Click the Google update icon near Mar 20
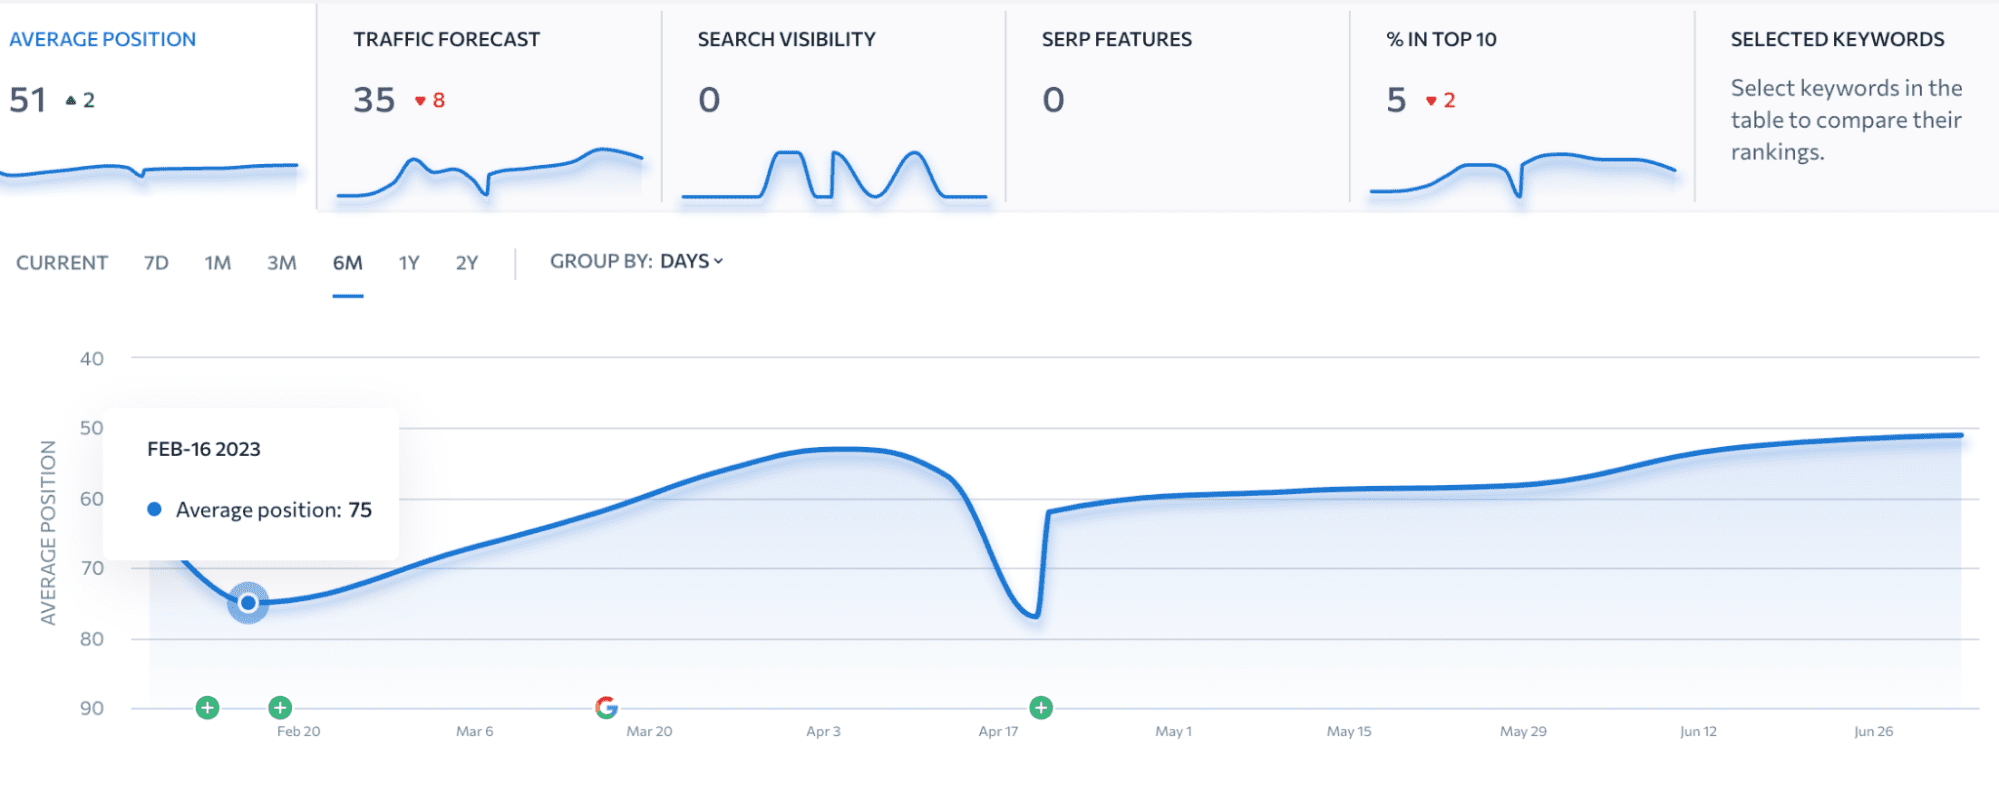The height and width of the screenshot is (791, 1999). click(606, 708)
